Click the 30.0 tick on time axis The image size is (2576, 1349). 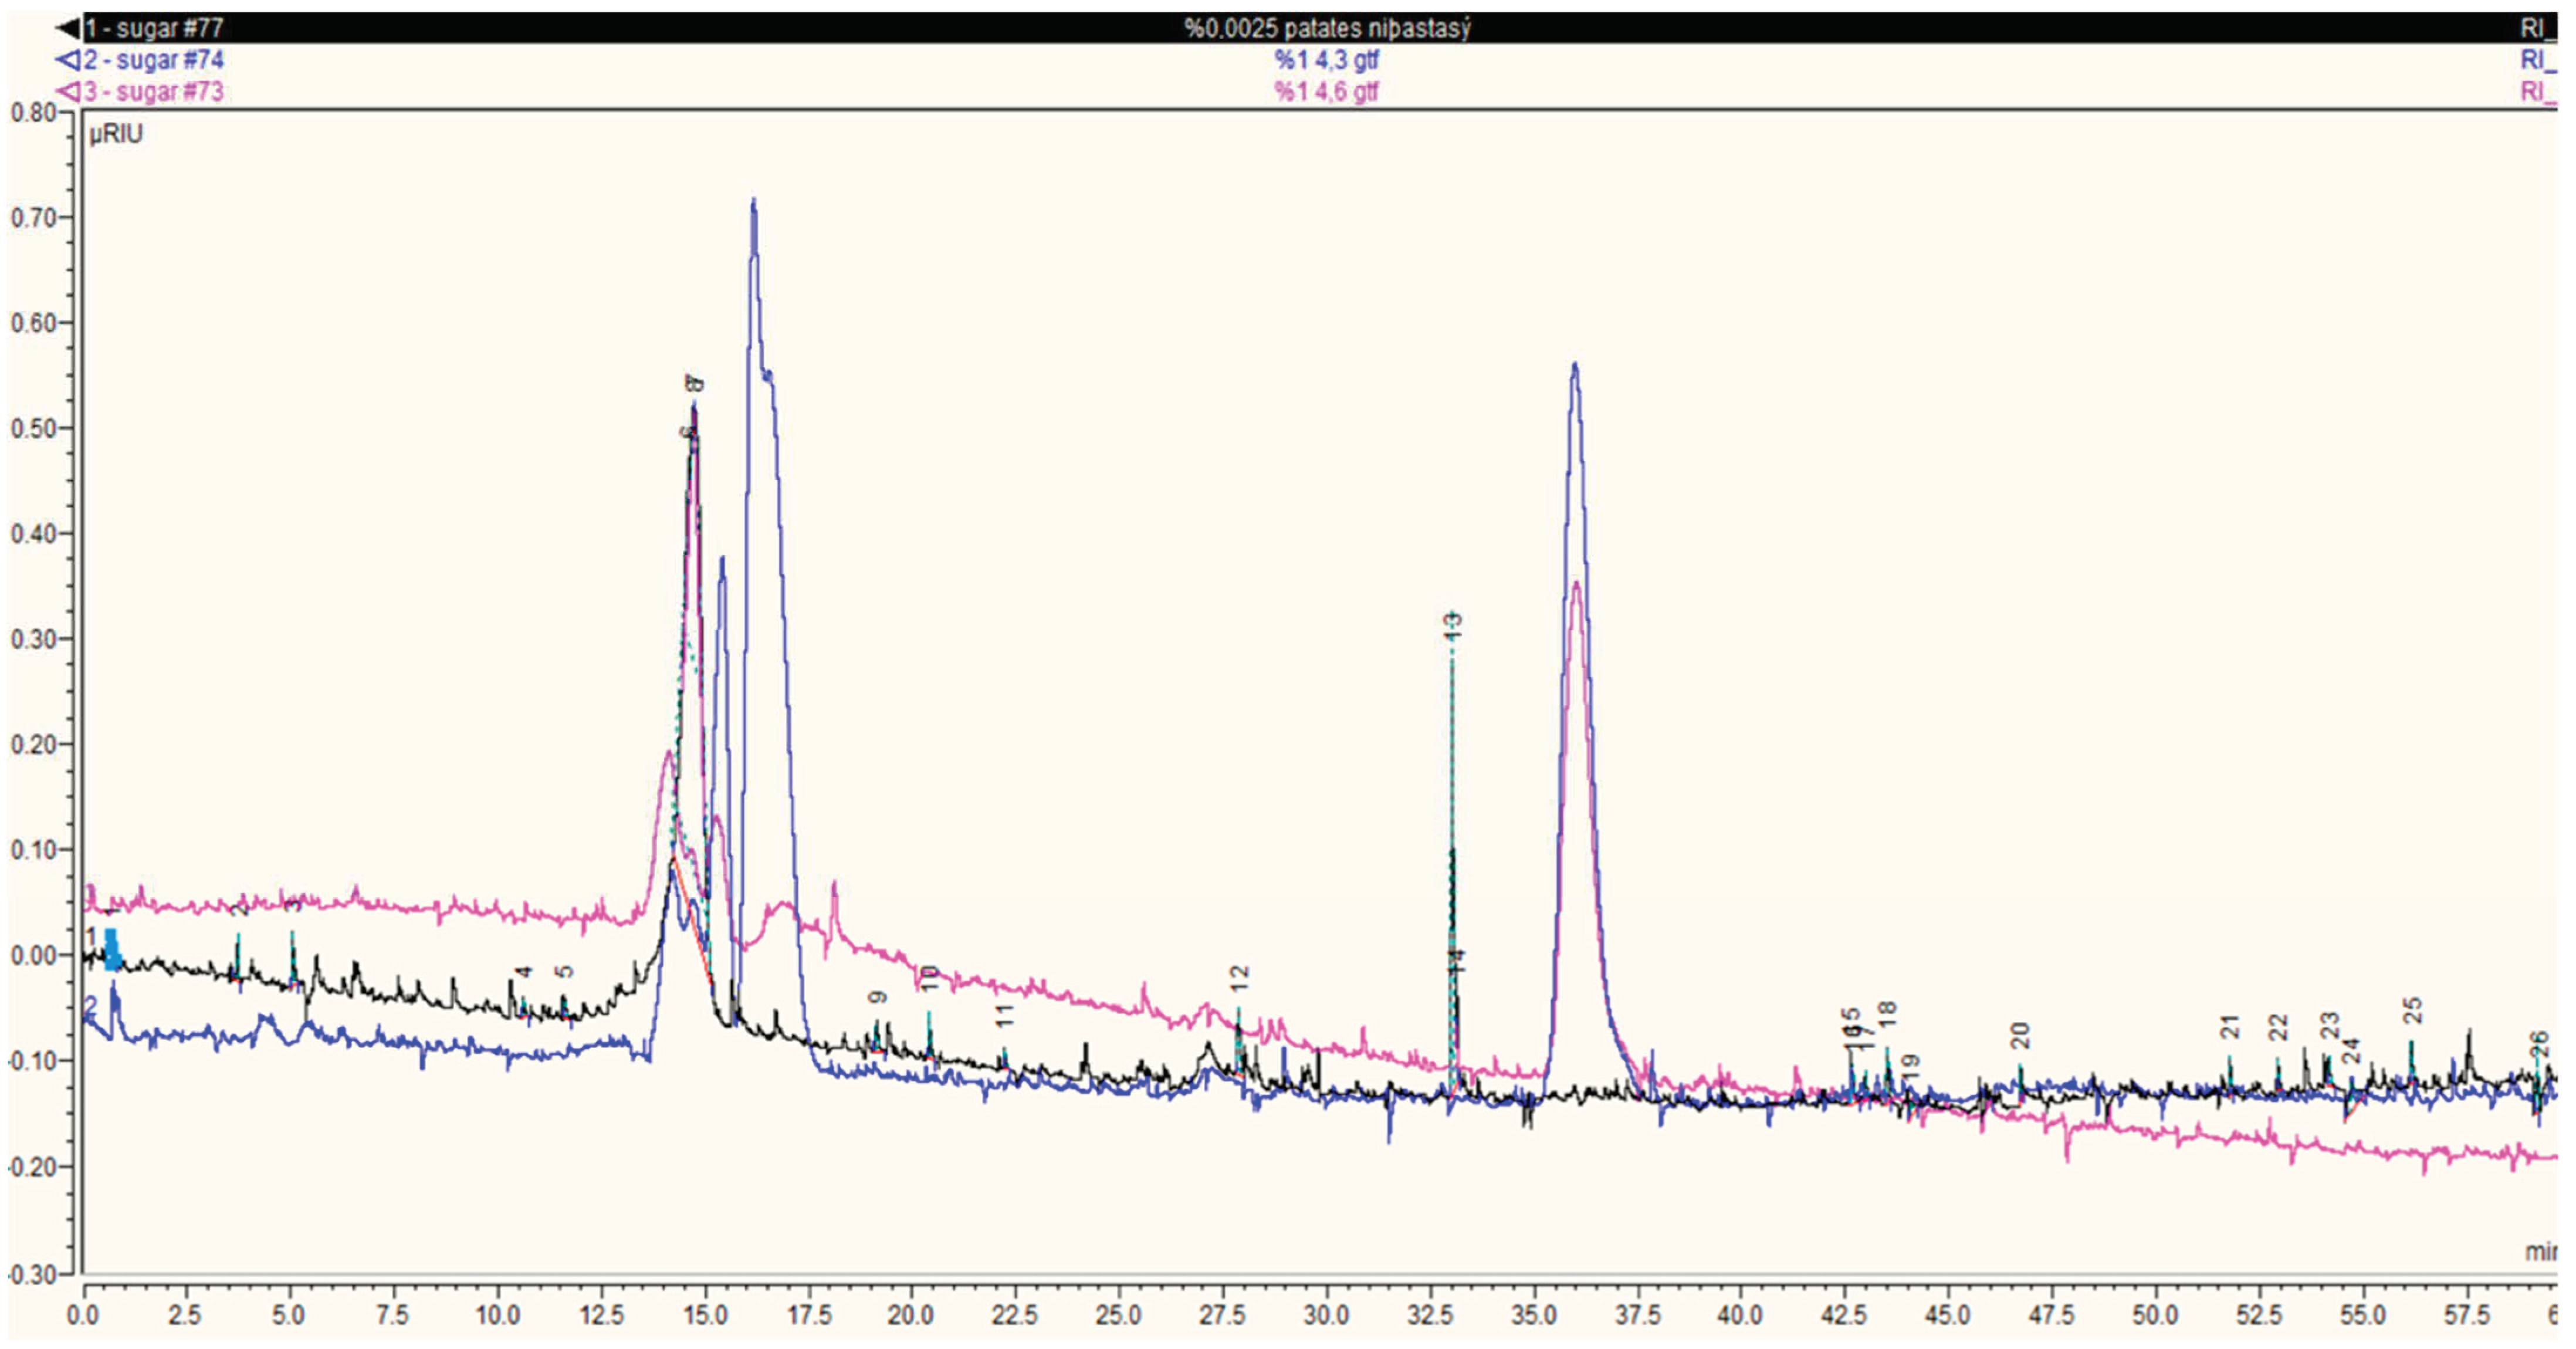coord(1326,1313)
